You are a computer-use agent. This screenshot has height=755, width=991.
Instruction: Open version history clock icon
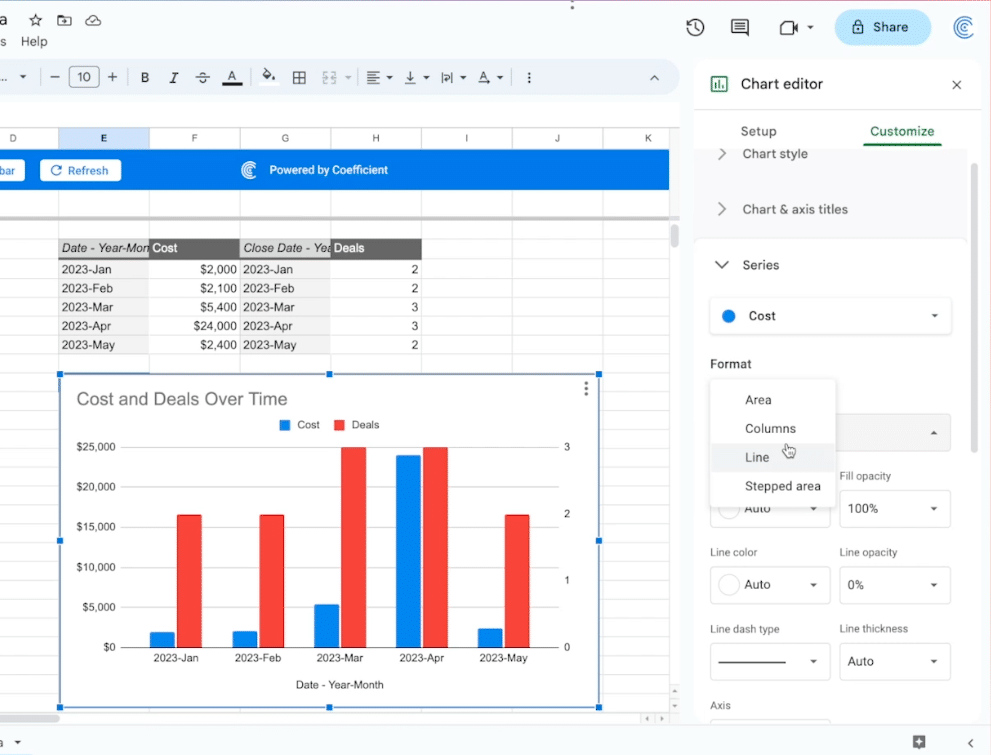coord(695,27)
